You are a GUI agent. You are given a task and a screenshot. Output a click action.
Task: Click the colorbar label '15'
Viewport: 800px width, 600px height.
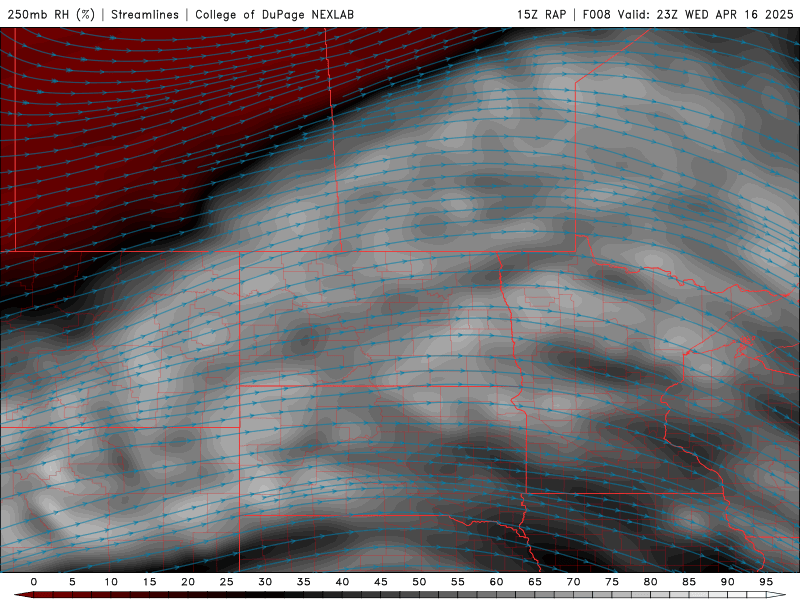149,582
